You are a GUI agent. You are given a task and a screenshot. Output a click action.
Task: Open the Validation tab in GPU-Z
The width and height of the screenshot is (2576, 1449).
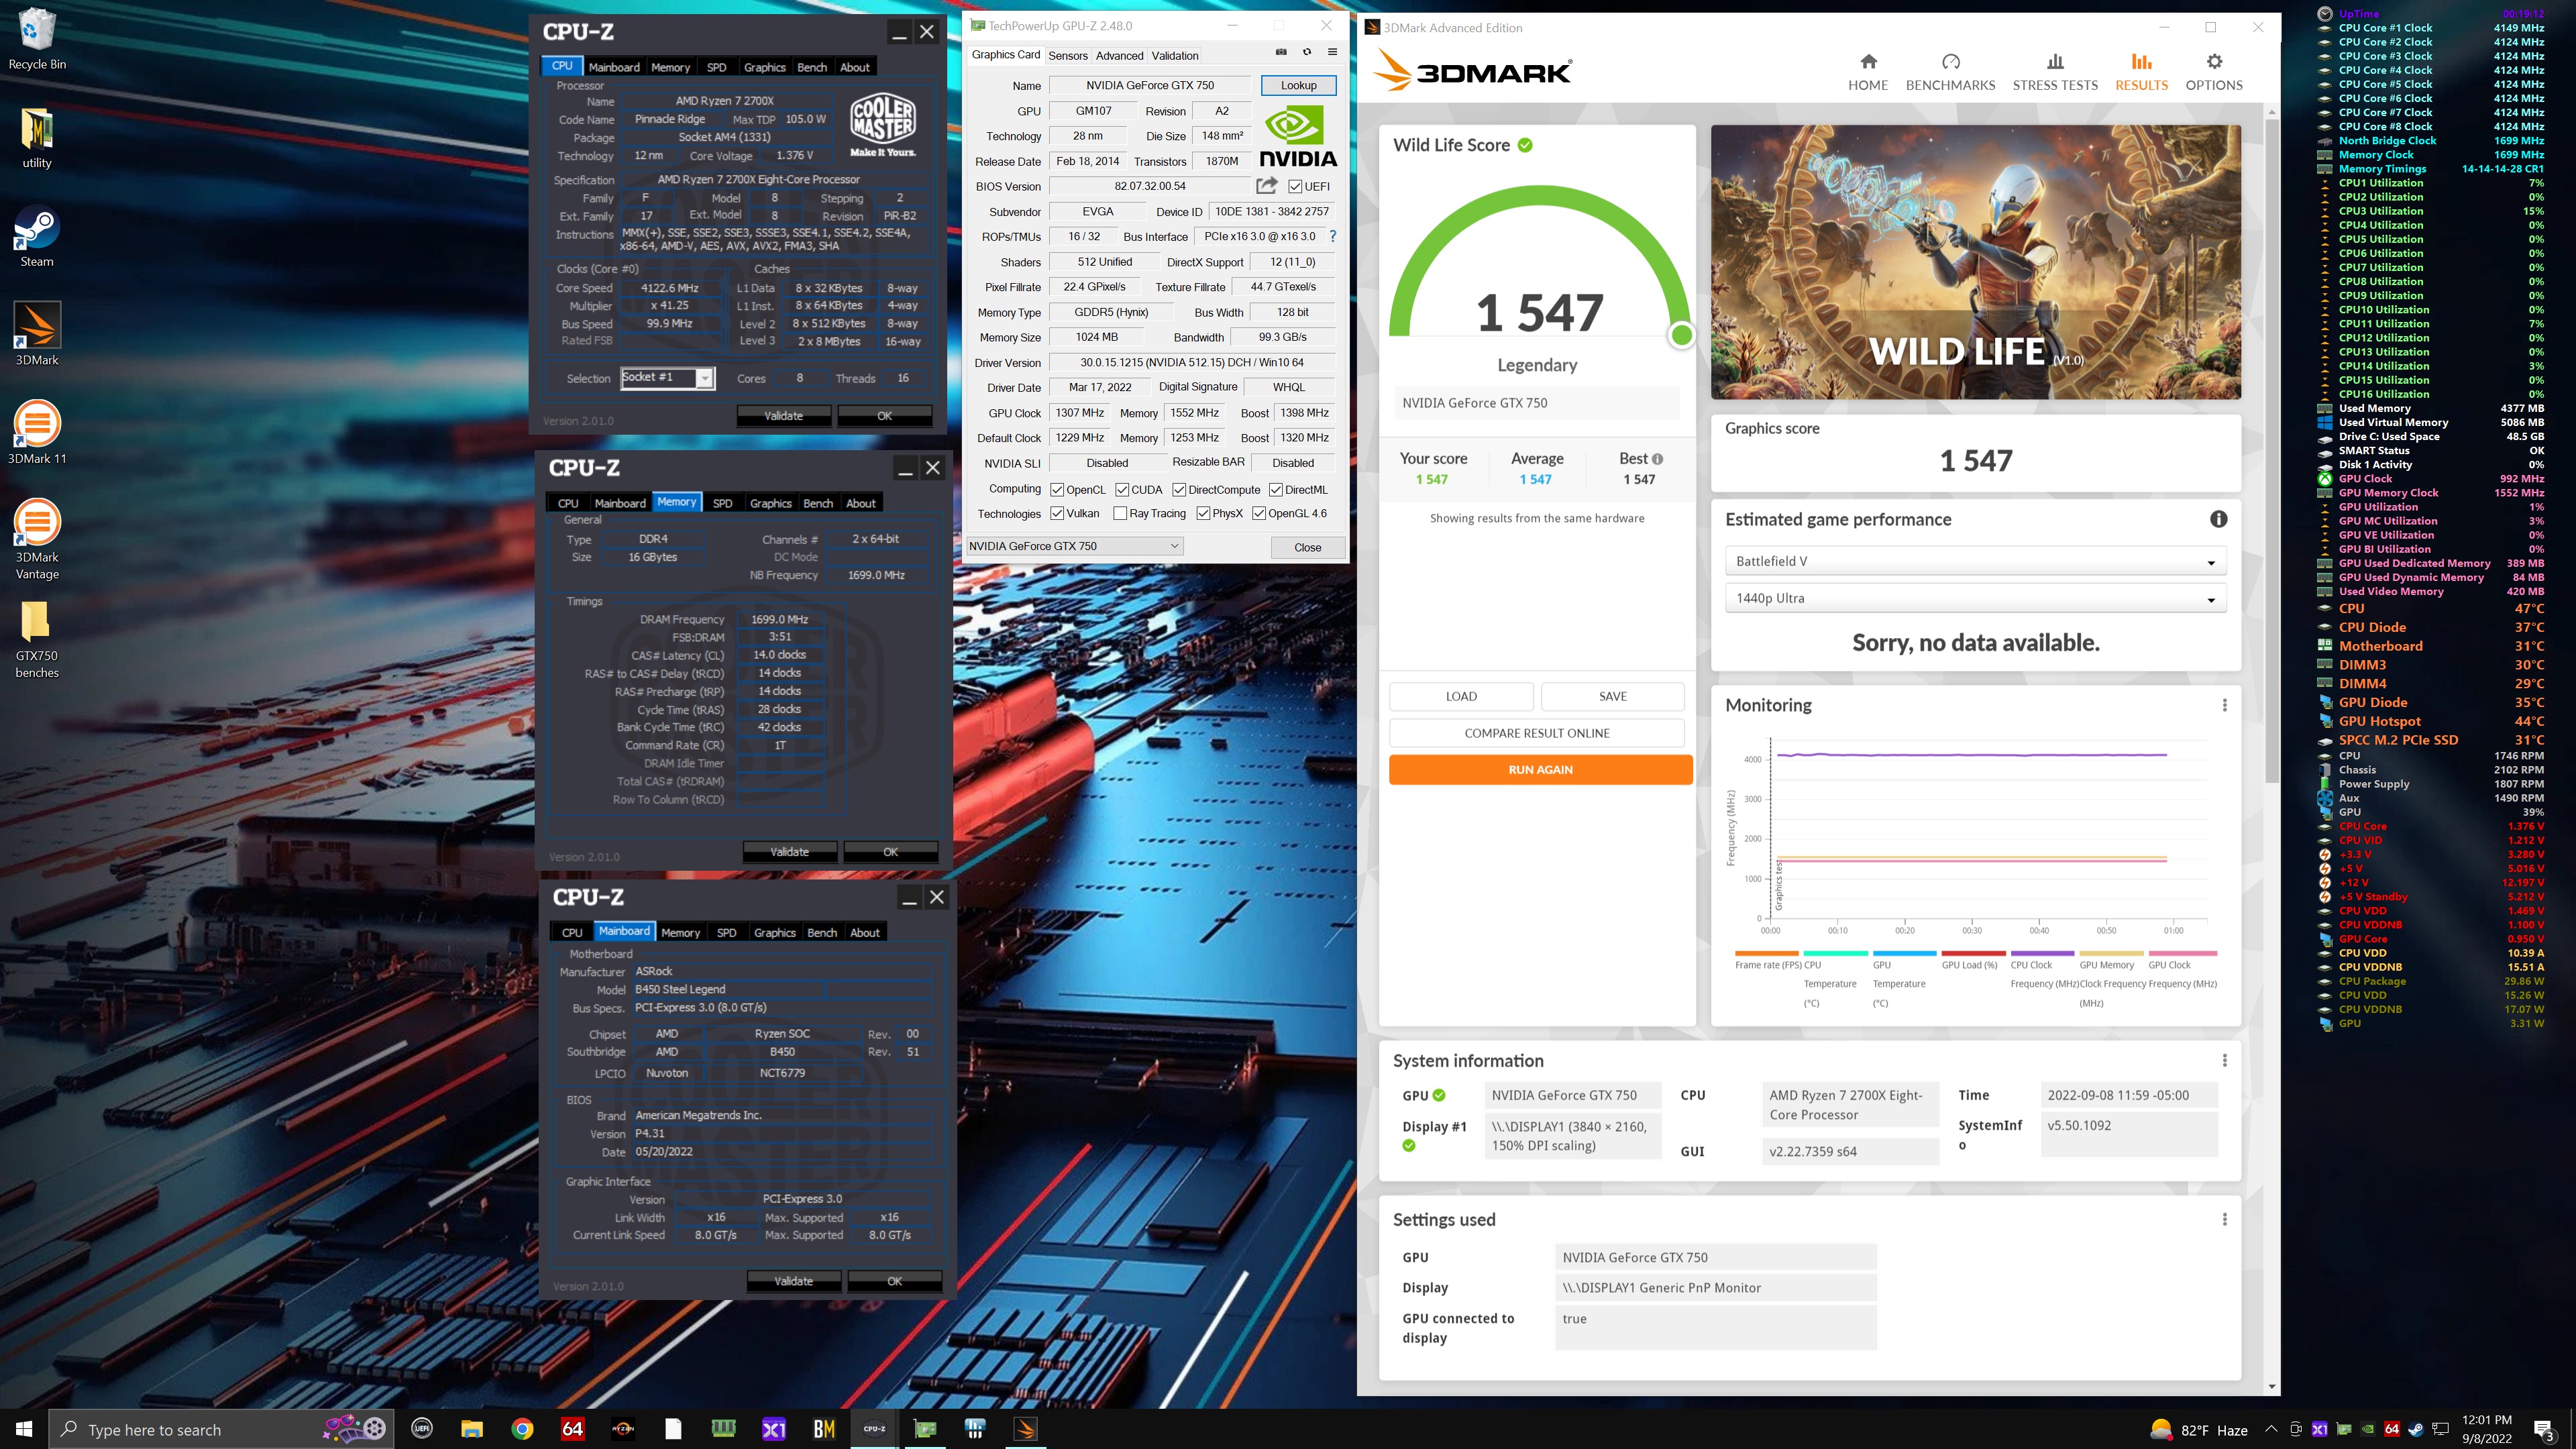[x=1174, y=56]
